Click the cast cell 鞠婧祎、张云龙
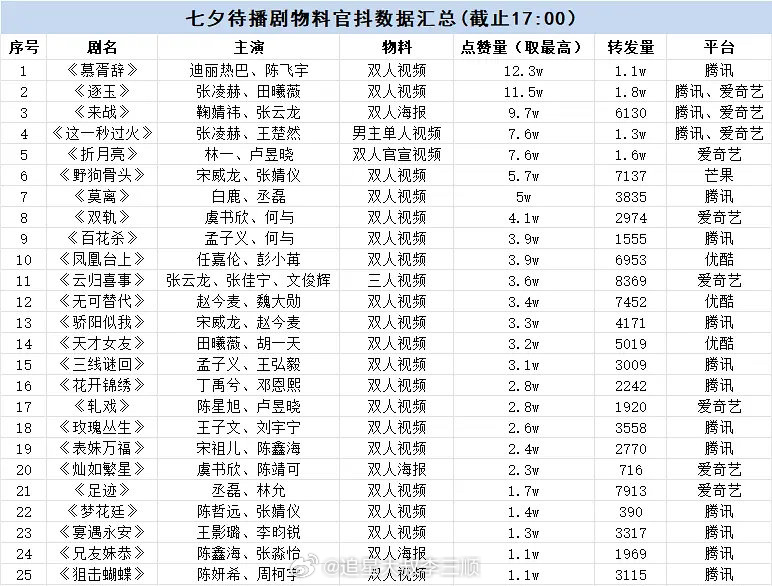Image resolution: width=772 pixels, height=586 pixels. [249, 113]
